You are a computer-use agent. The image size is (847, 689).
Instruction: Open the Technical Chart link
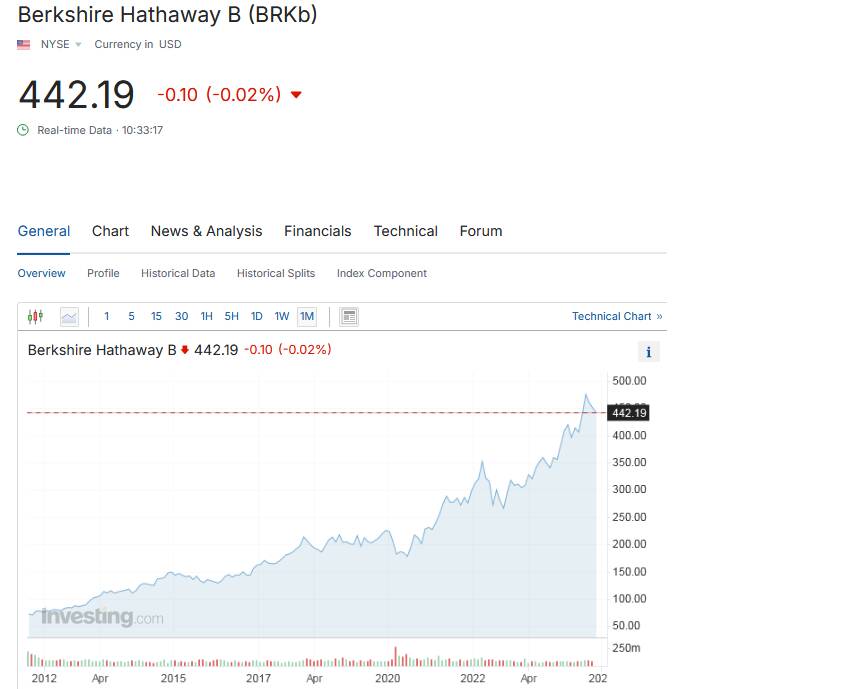coord(612,315)
